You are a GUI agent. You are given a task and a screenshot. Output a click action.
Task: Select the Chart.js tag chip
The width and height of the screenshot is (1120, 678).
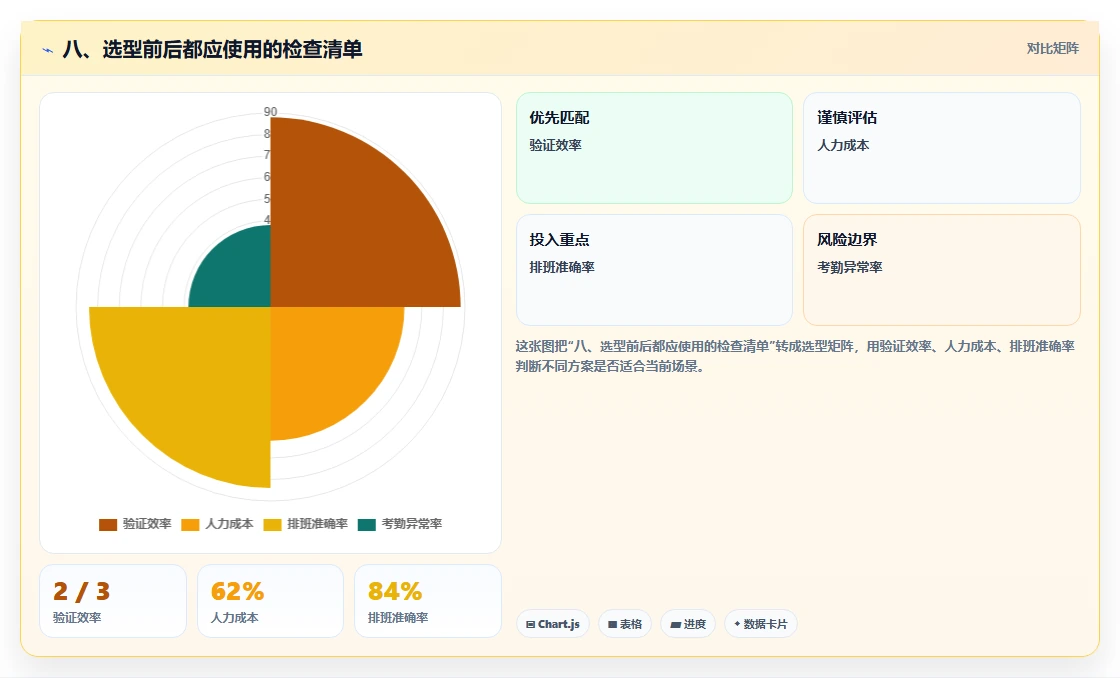(x=553, y=624)
